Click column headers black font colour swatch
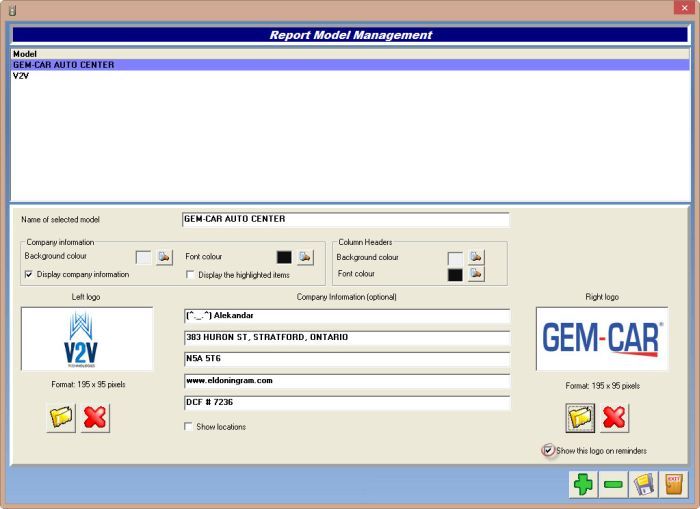 coord(455,275)
